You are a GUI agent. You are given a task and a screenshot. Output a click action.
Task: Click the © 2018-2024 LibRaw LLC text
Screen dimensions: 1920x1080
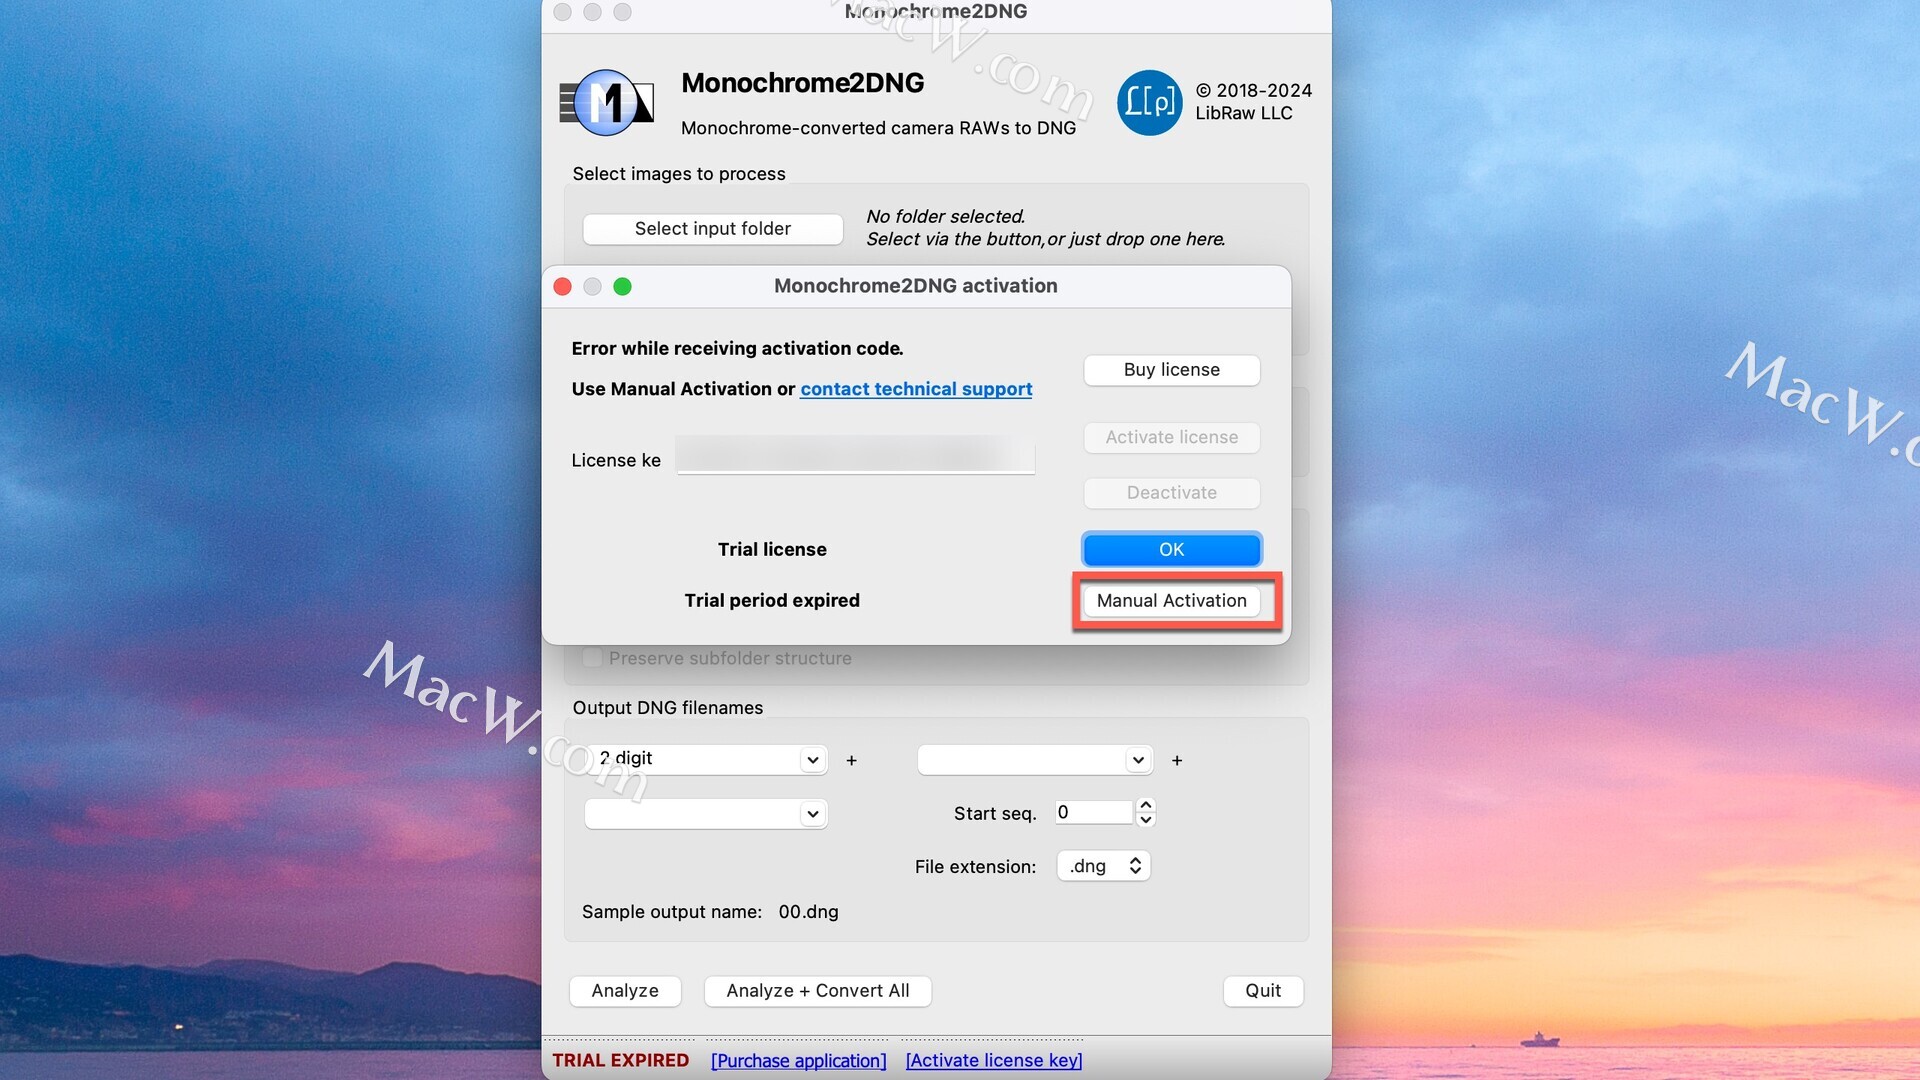click(1254, 102)
